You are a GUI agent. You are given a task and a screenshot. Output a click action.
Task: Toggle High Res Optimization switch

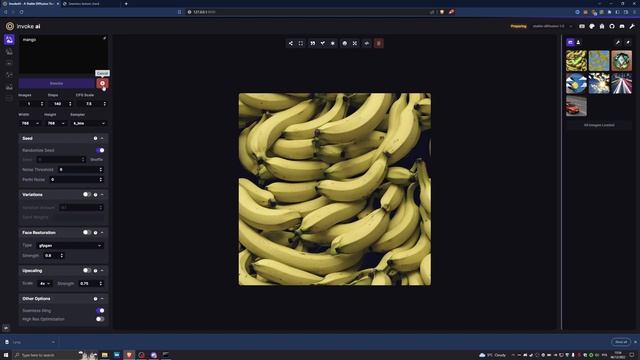pos(100,319)
